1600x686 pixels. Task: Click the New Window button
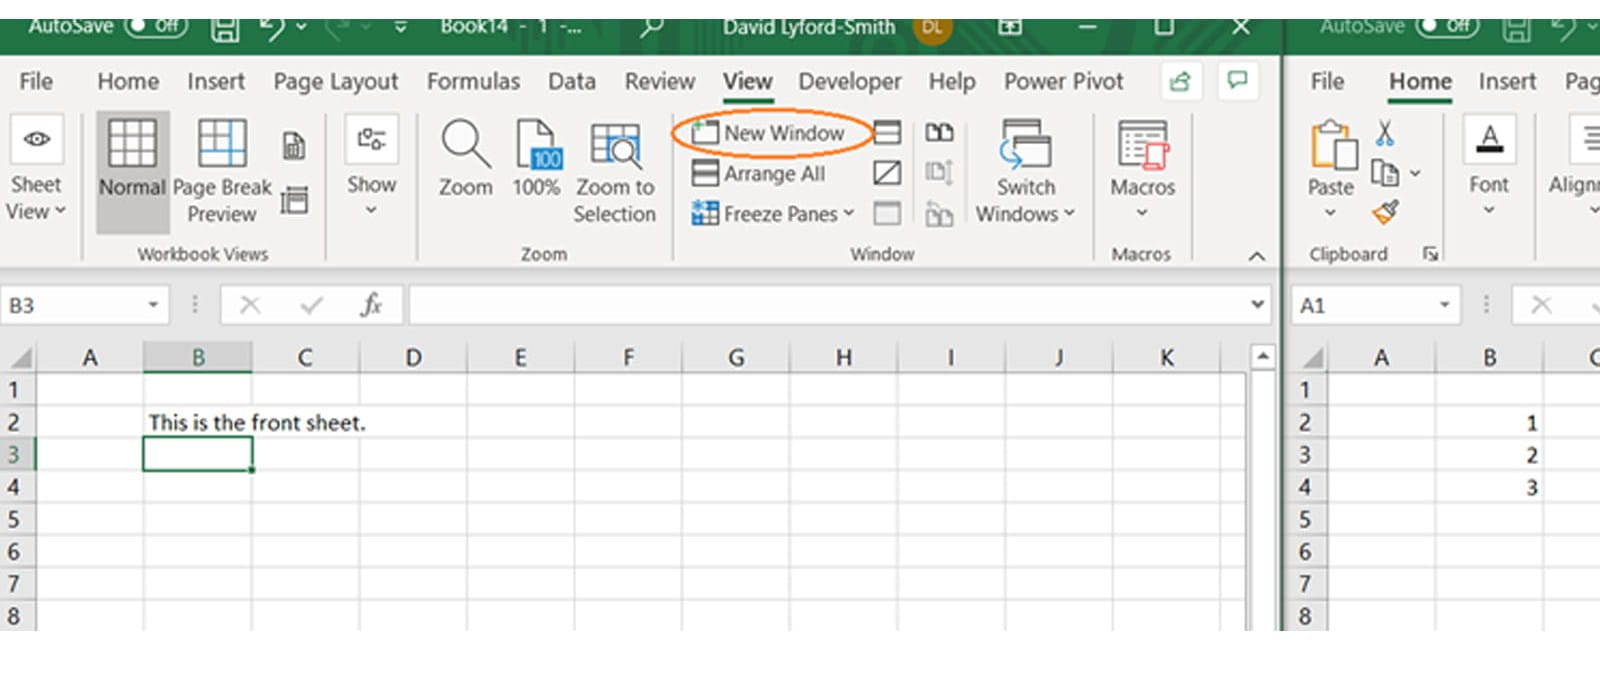(x=771, y=133)
